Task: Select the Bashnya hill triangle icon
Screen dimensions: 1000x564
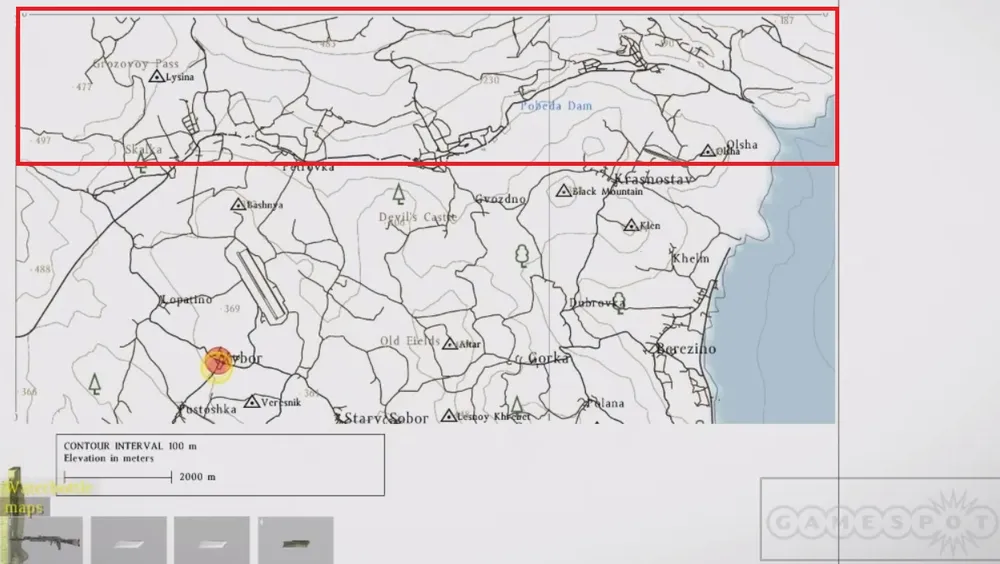Action: point(238,205)
